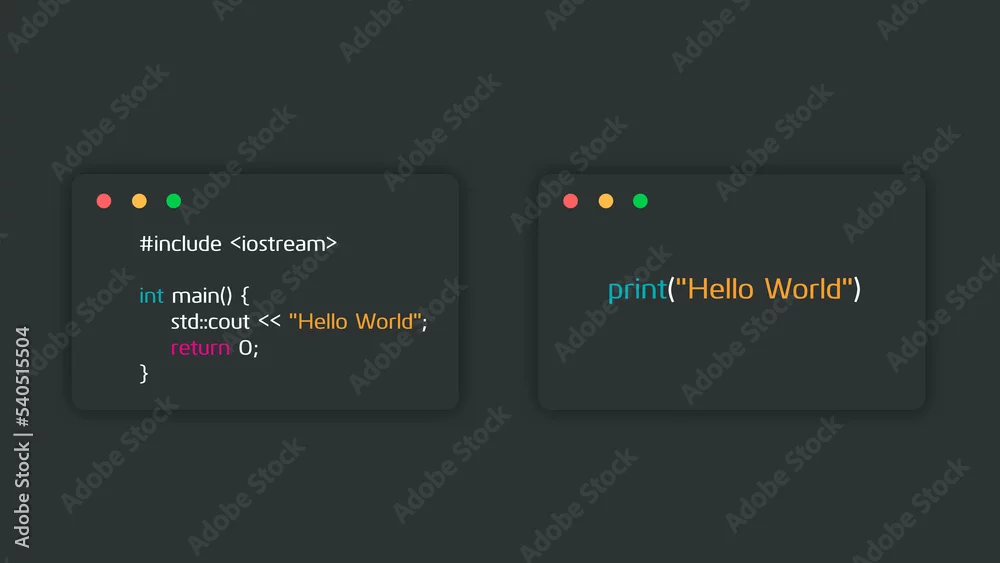The width and height of the screenshot is (1000, 563).
Task: Minimize the Python window using yellow dot
Action: tap(606, 201)
